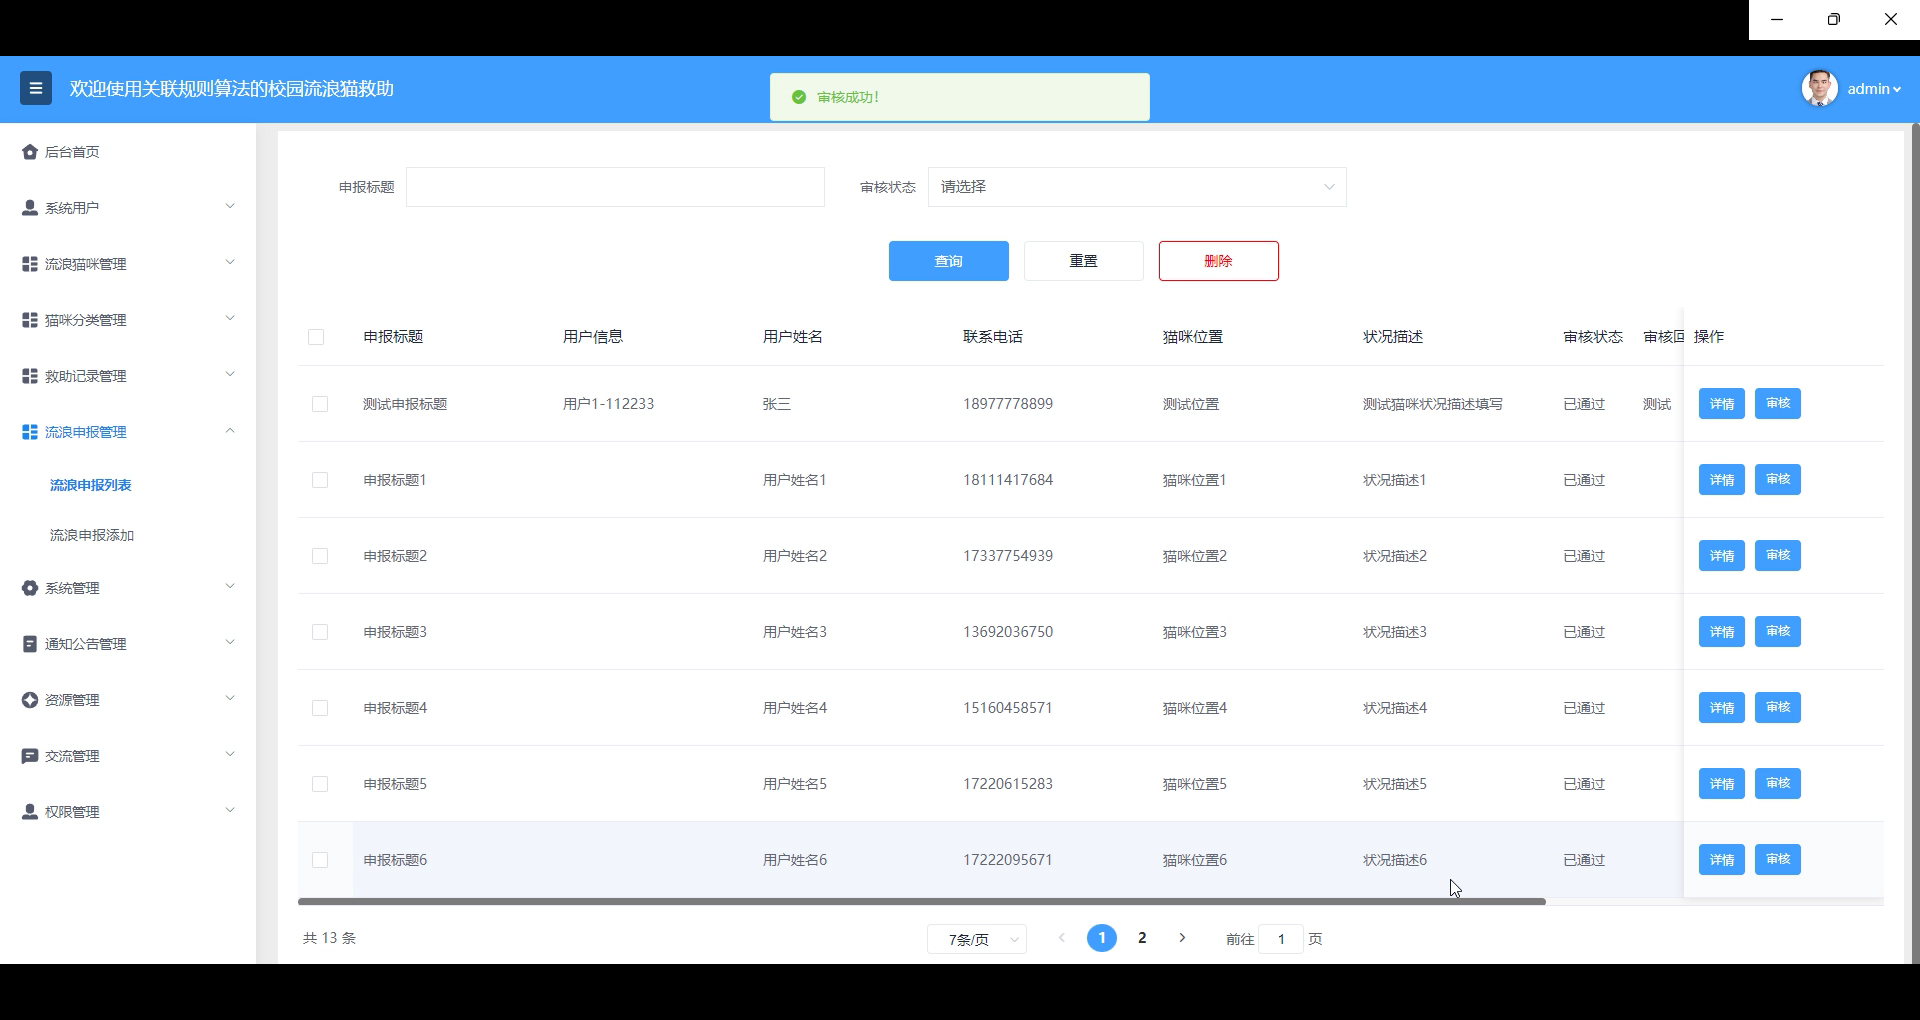Click the person icon beside 权限管理
This screenshot has height=1020, width=1920.
pyautogui.click(x=30, y=812)
